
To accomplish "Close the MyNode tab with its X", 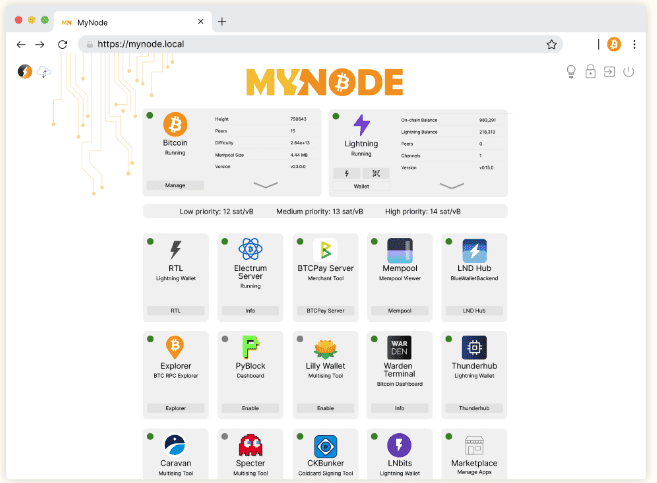I will tap(201, 22).
